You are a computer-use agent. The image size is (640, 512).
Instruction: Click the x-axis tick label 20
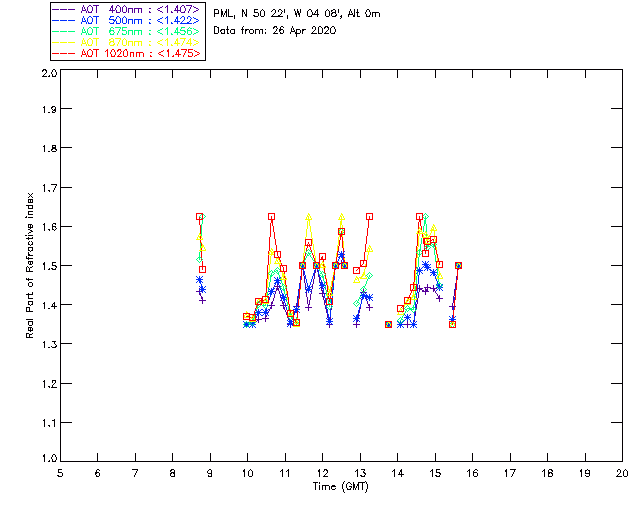pyautogui.click(x=622, y=473)
